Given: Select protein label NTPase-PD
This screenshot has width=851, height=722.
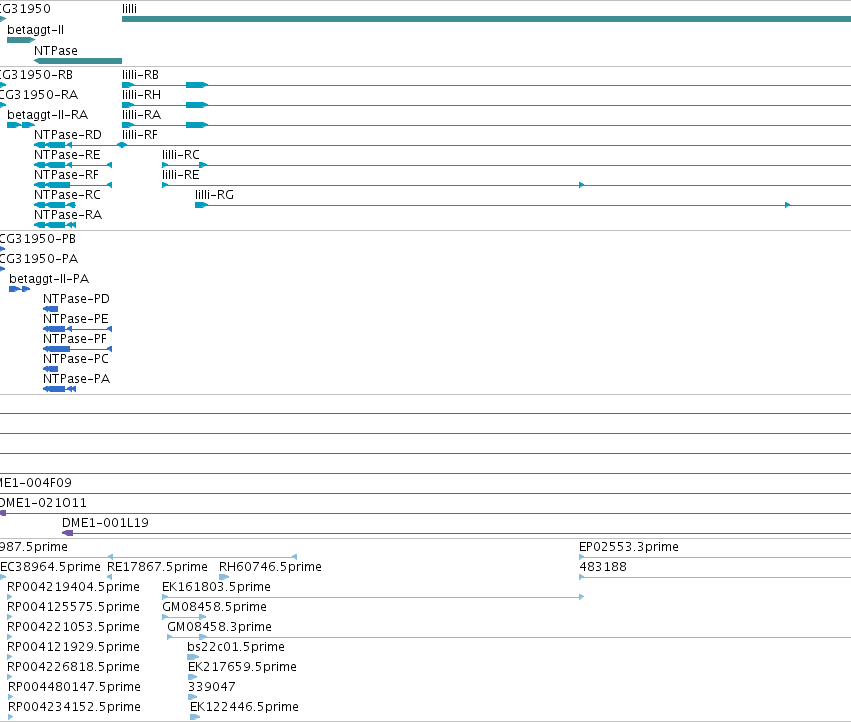Looking at the screenshot, I should (x=76, y=299).
